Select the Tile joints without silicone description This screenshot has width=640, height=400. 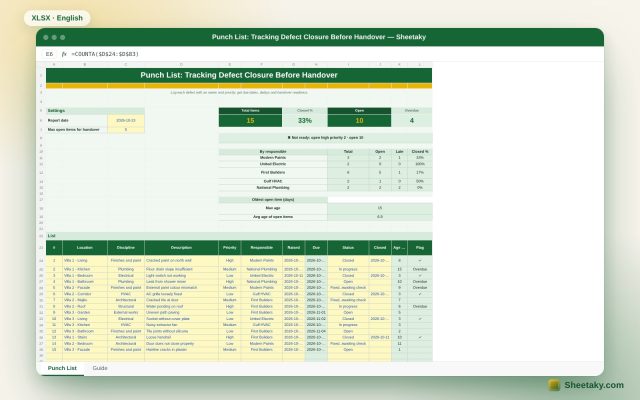click(x=181, y=331)
